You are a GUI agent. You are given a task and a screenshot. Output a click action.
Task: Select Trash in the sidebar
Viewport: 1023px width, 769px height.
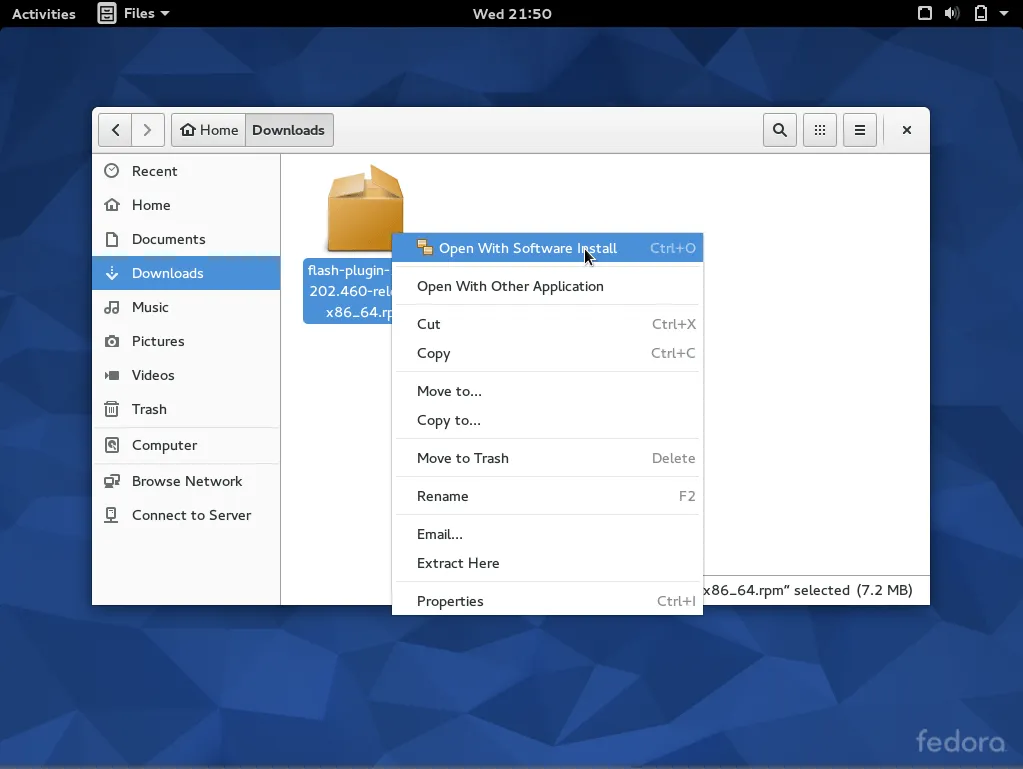click(x=149, y=409)
